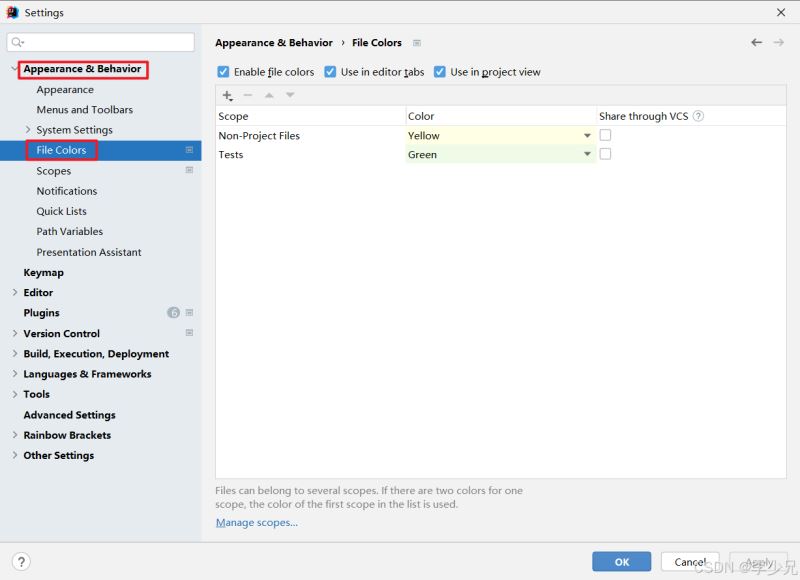The width and height of the screenshot is (800, 580).
Task: Close the Settings dialog
Action: coord(781,12)
